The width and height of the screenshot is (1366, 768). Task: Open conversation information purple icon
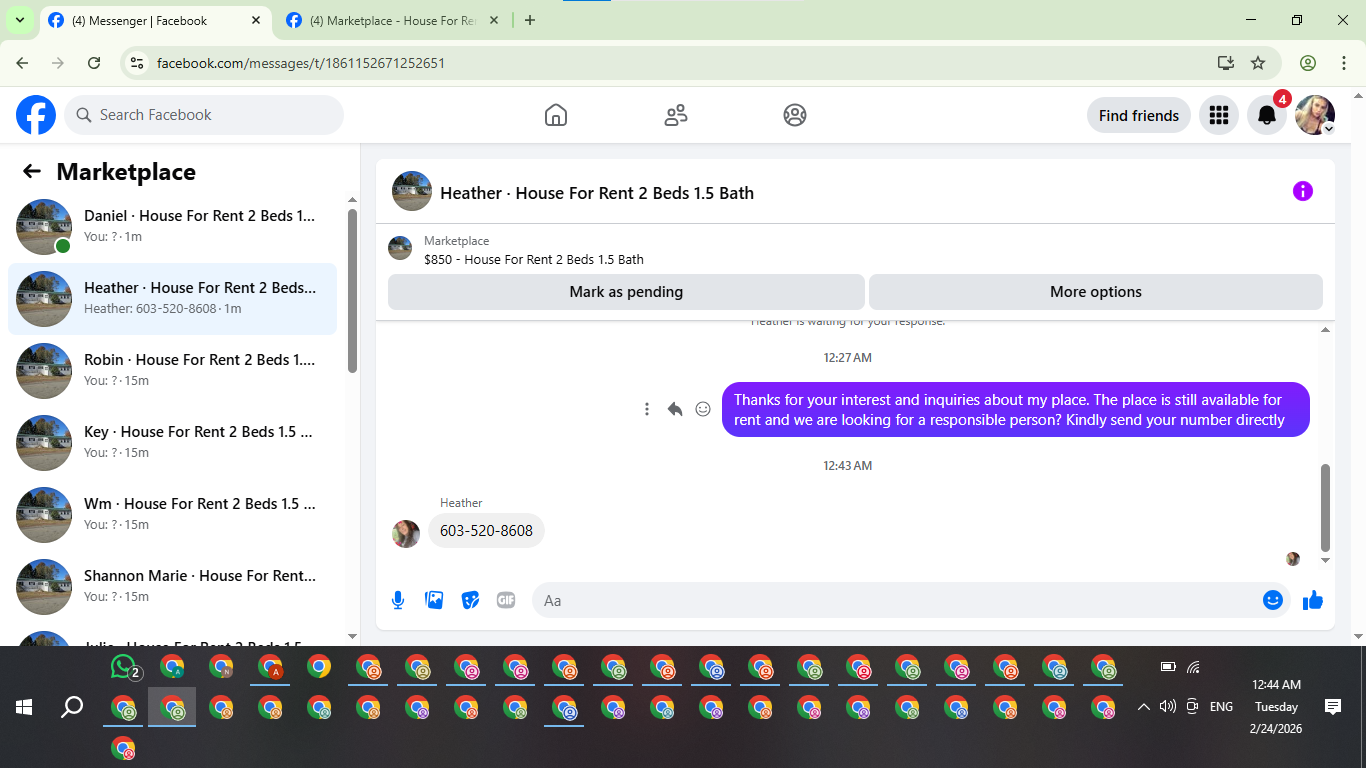coord(1302,191)
